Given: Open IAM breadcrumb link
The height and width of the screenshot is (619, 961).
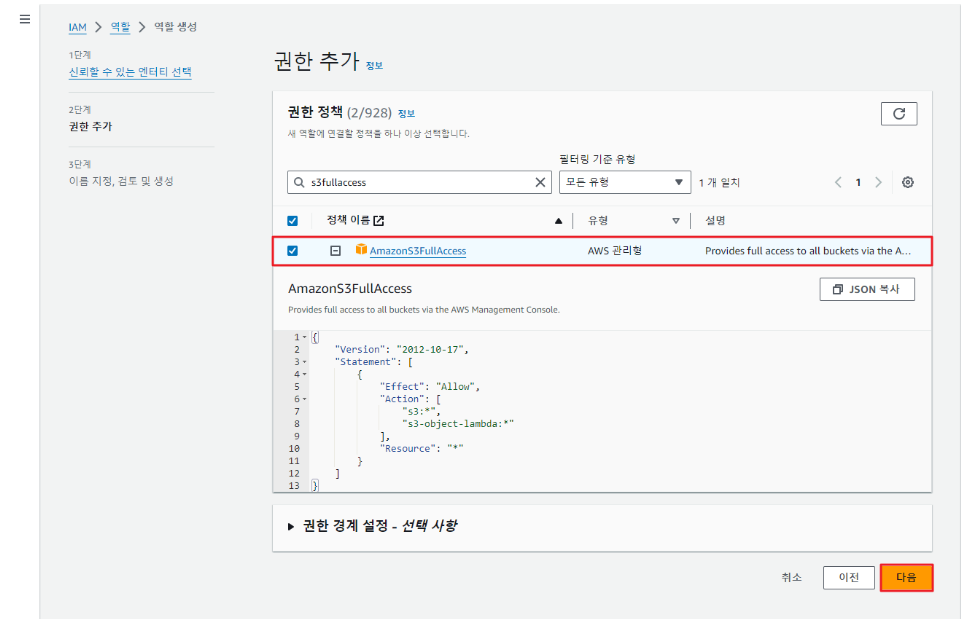Looking at the screenshot, I should point(77,27).
